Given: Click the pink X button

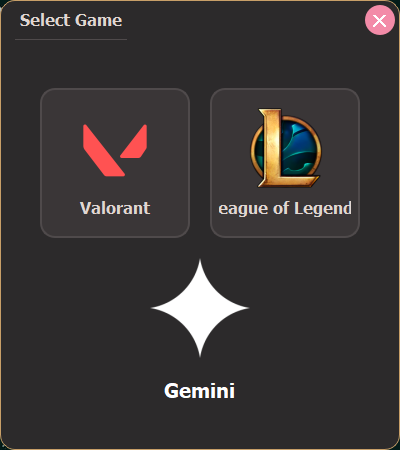Looking at the screenshot, I should pos(380,20).
